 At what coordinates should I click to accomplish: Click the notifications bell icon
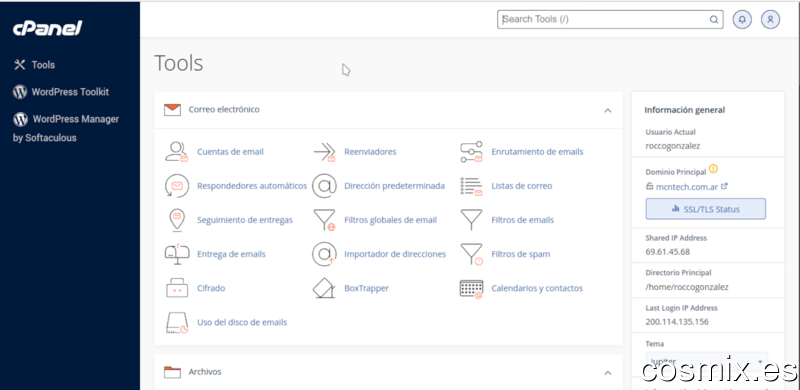(x=742, y=20)
